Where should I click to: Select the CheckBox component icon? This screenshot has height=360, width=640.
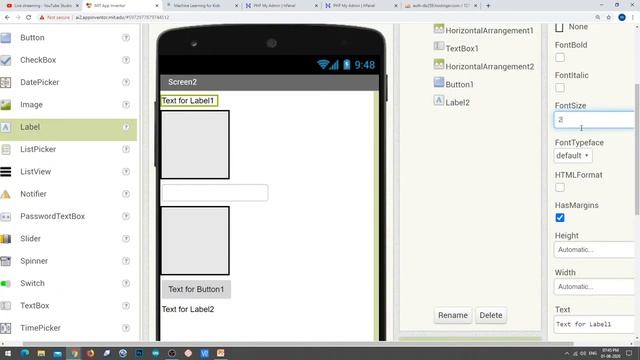coord(6,60)
